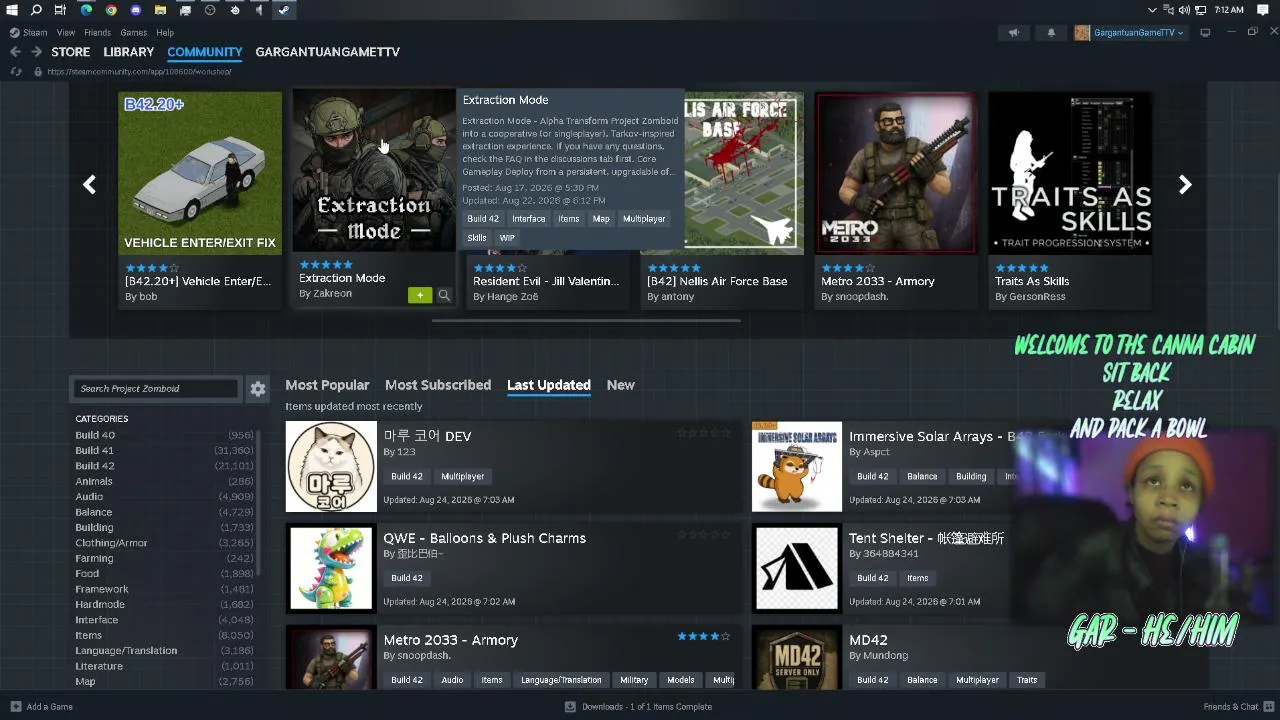Open workshop search settings gear
This screenshot has height=720, width=1280.
[258, 389]
